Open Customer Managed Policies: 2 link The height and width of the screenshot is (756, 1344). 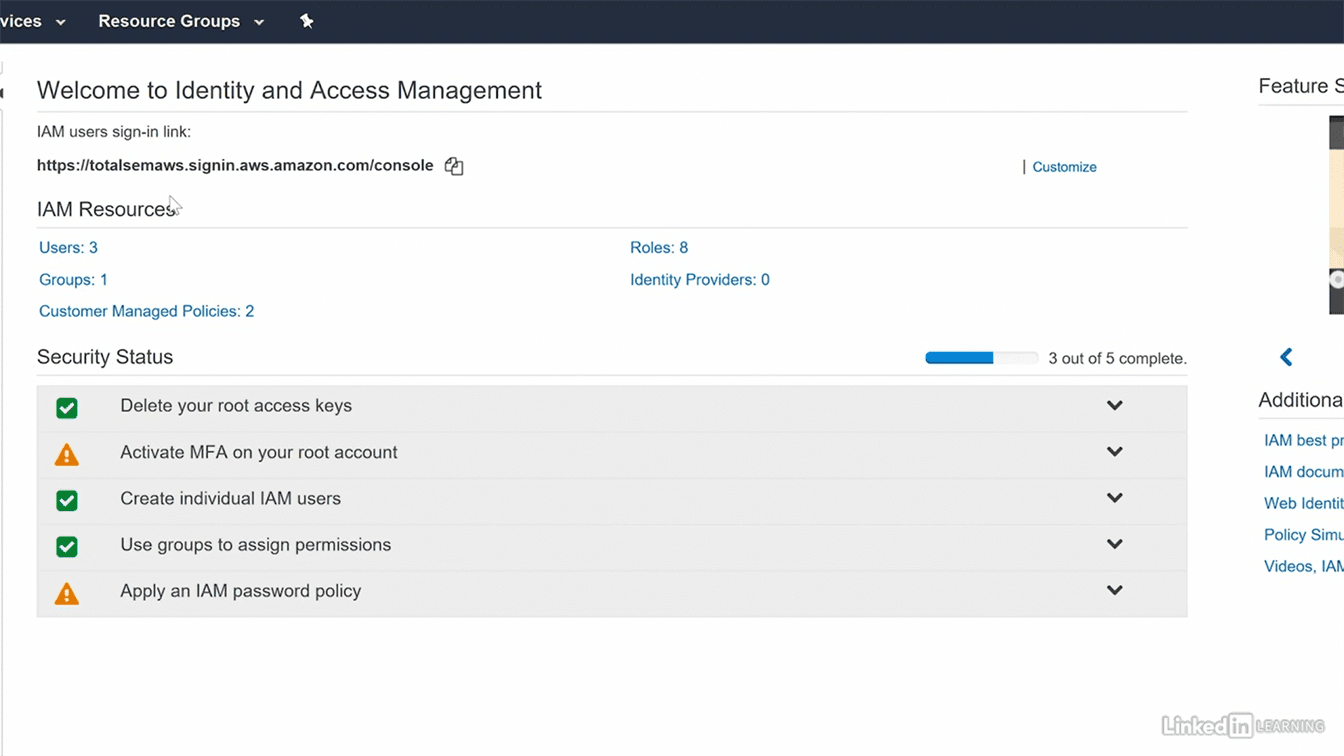point(146,311)
